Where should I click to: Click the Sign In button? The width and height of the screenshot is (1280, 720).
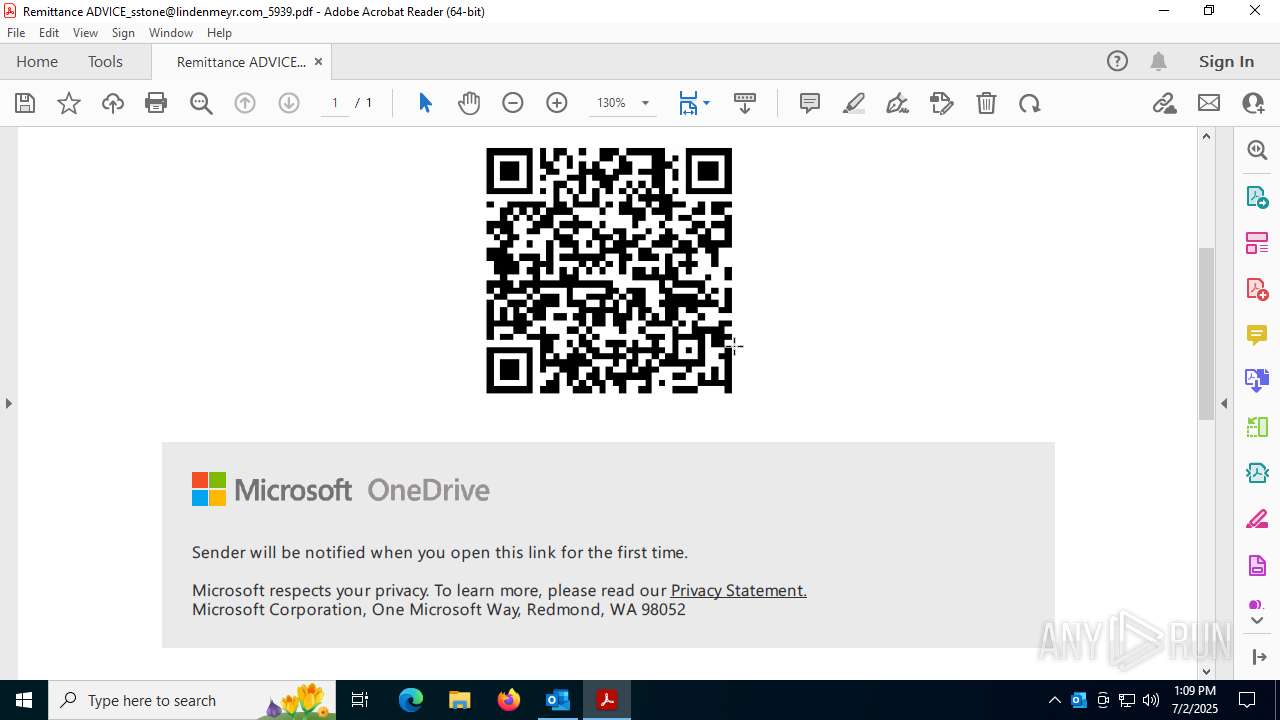coord(1226,61)
